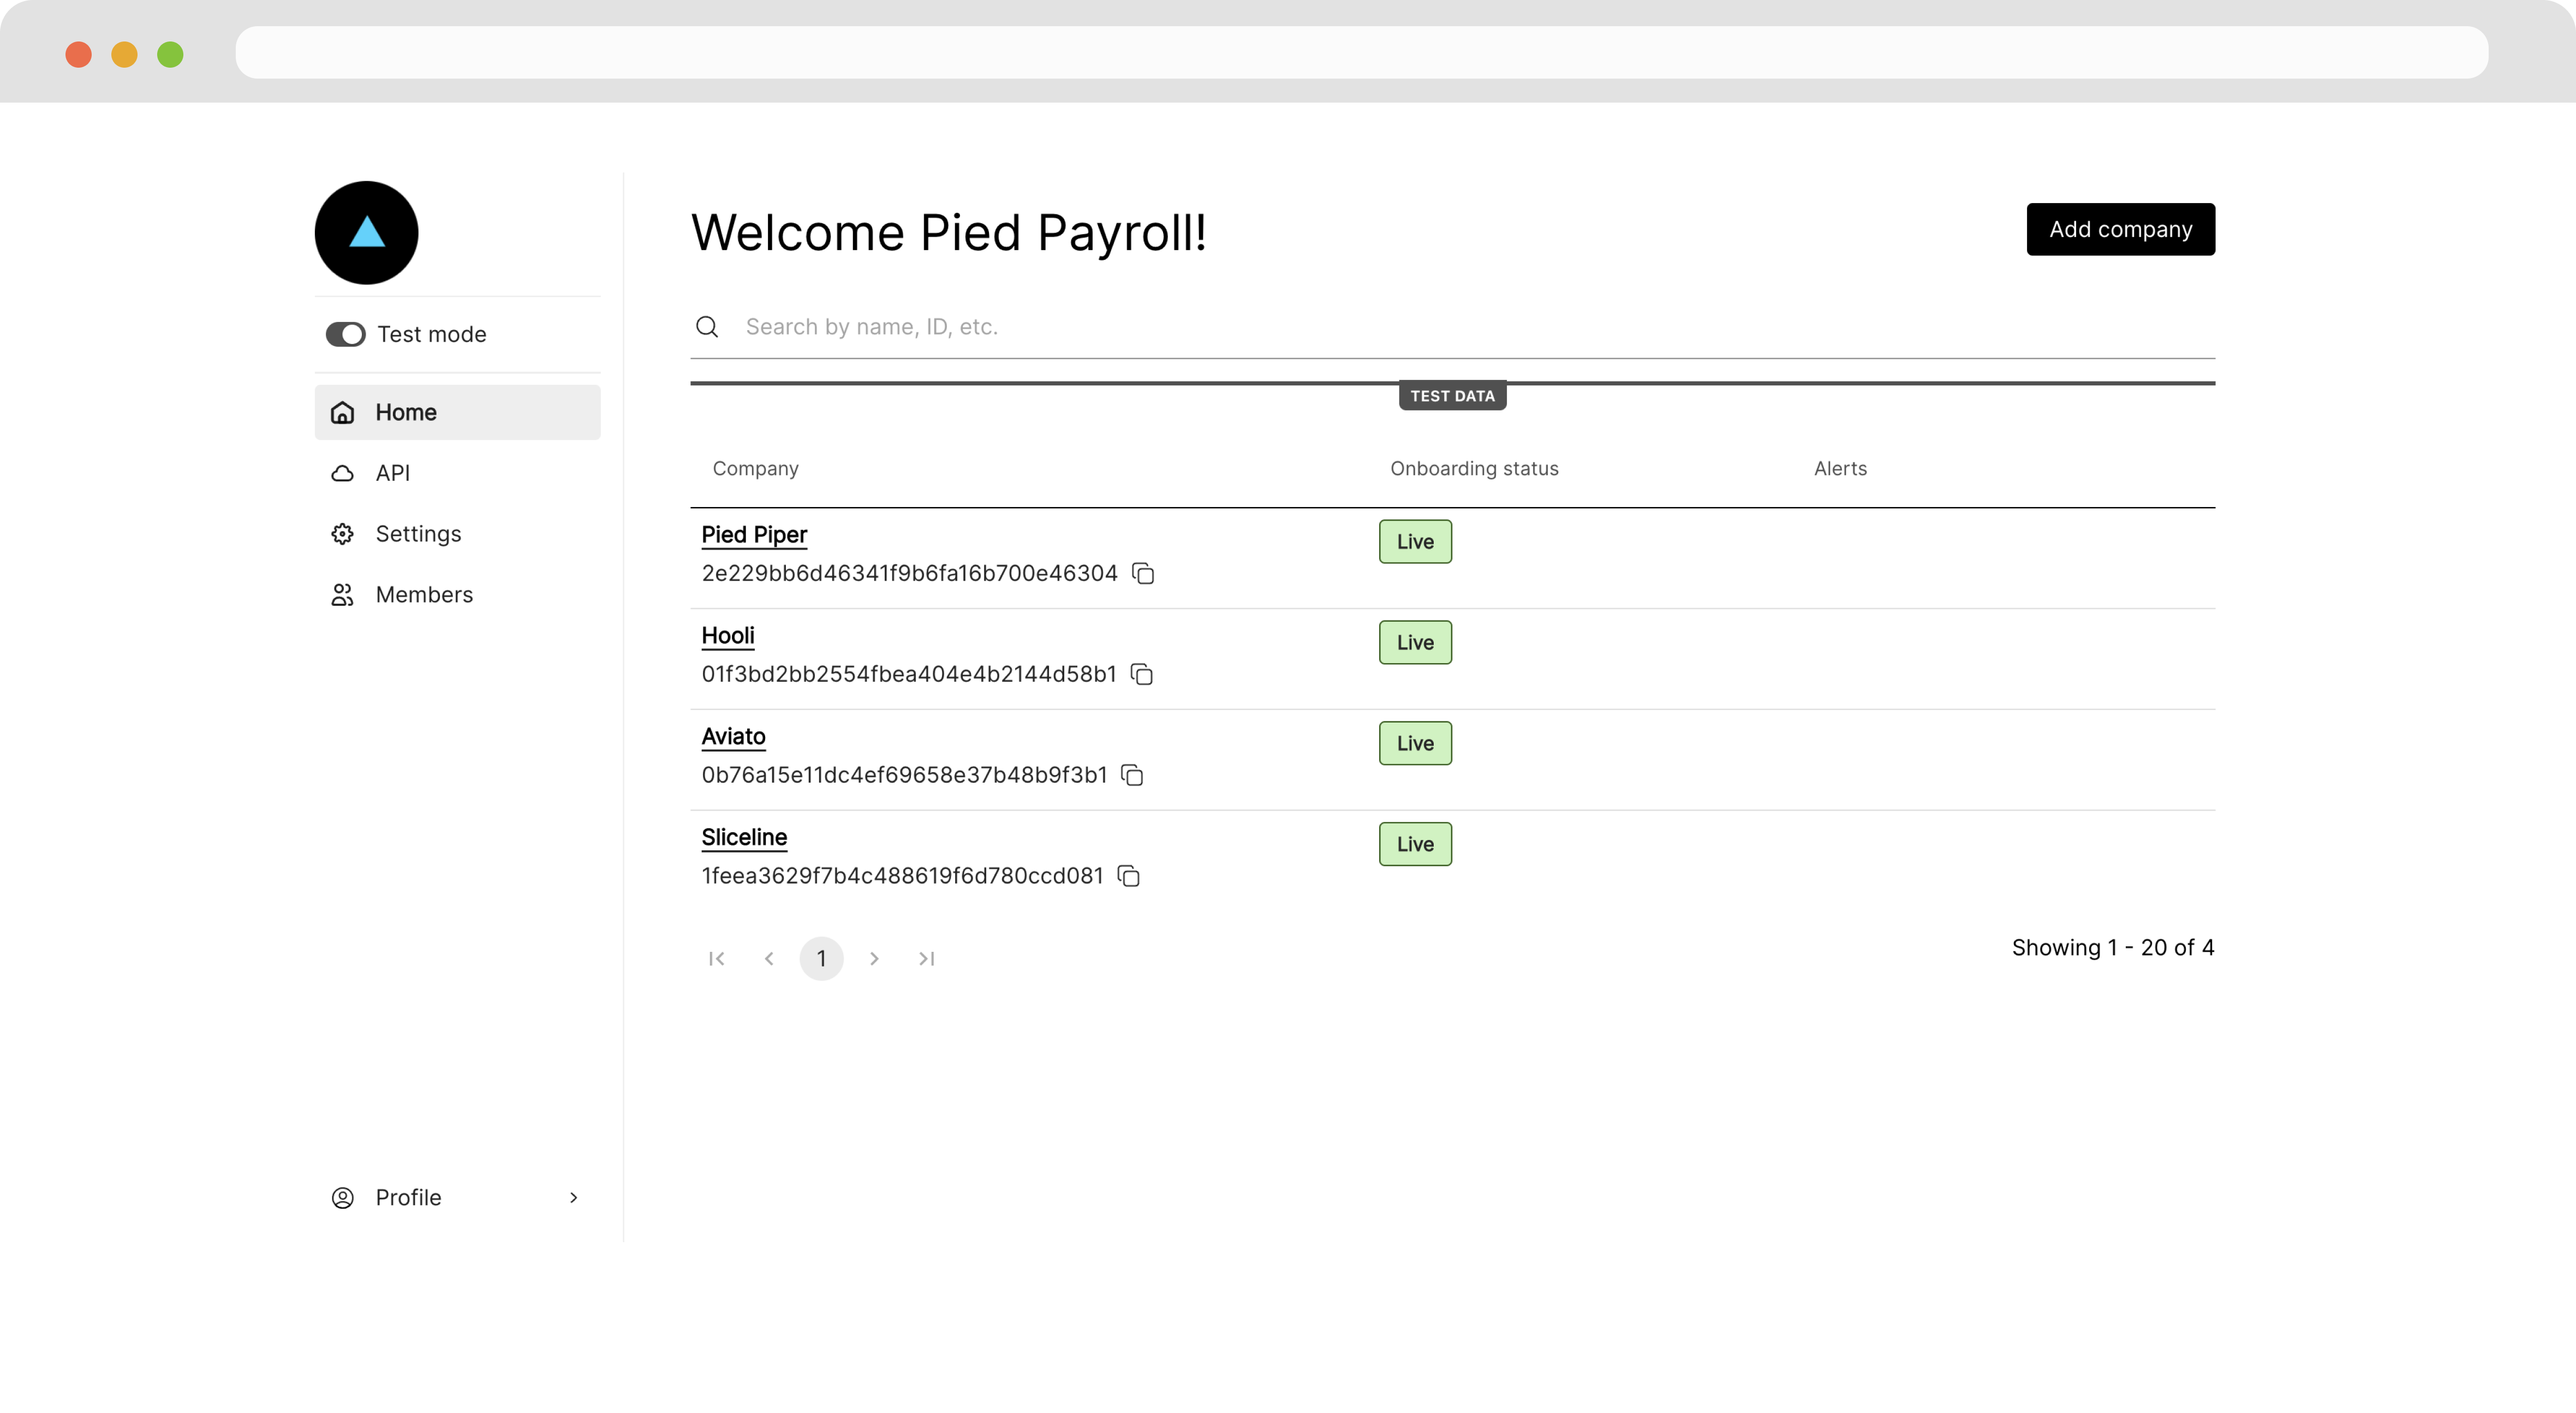This screenshot has width=2576, height=1413.
Task: Copy the Pied Piper company ID
Action: (x=1143, y=574)
